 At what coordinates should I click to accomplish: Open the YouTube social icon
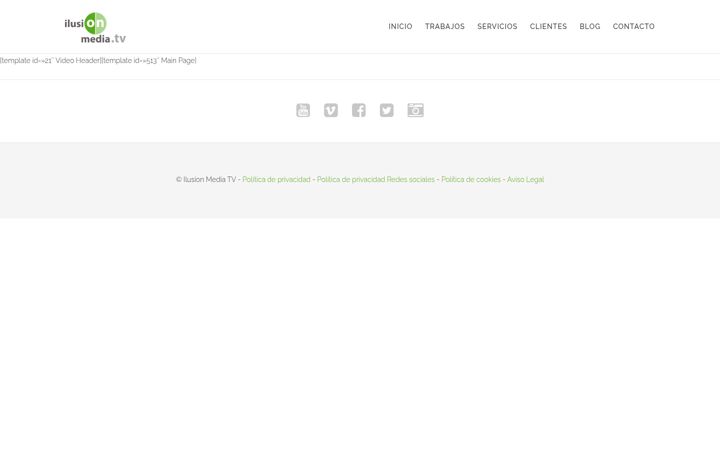303,110
